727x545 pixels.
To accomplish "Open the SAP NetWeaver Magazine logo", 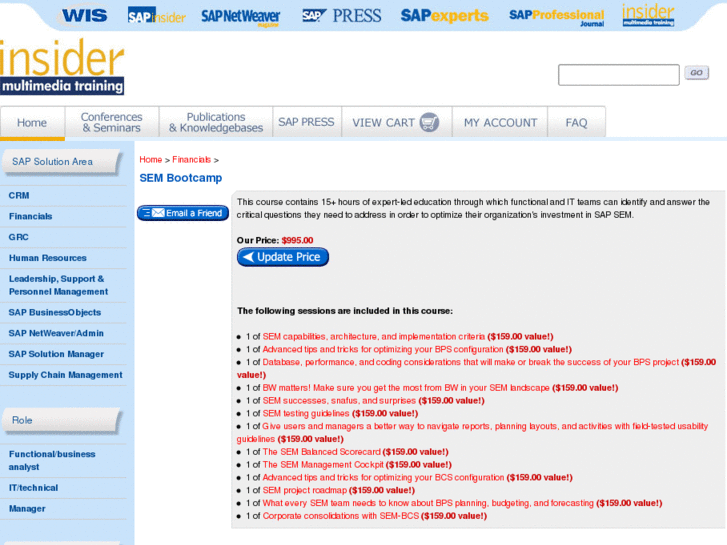I will (241, 18).
